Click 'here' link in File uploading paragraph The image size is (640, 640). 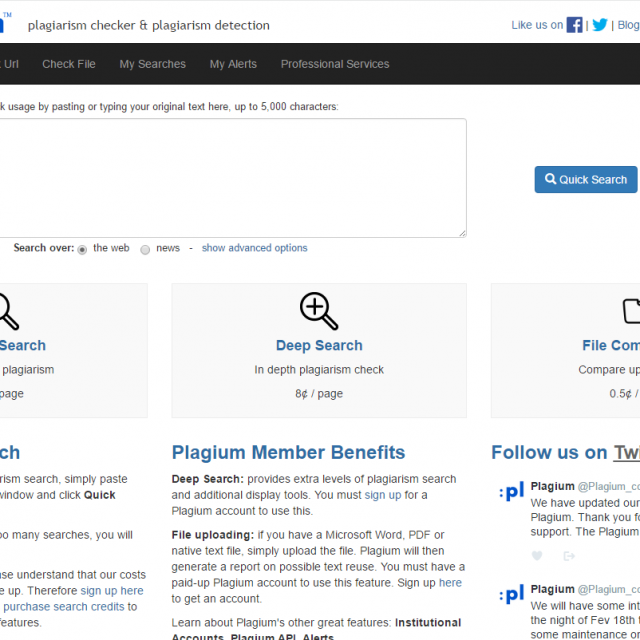[x=450, y=582]
